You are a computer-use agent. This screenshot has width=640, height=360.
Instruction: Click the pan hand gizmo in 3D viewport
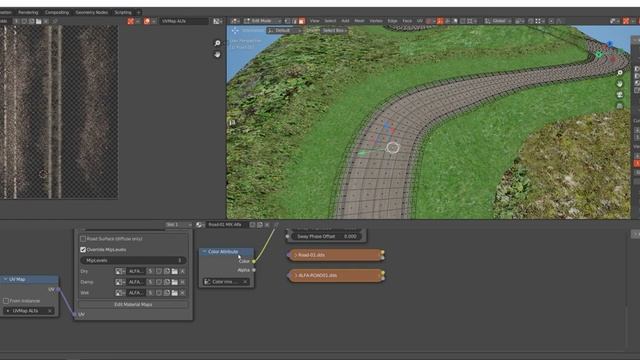[x=620, y=84]
